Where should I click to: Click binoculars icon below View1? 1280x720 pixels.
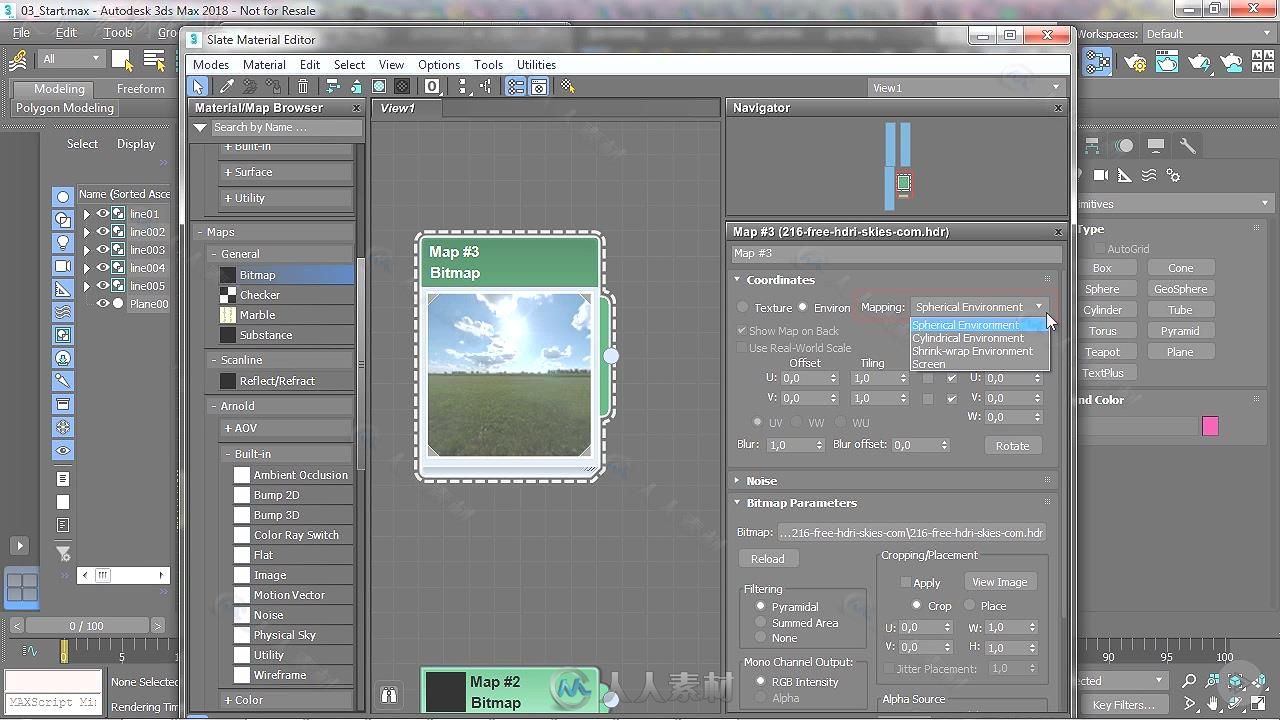click(390, 694)
